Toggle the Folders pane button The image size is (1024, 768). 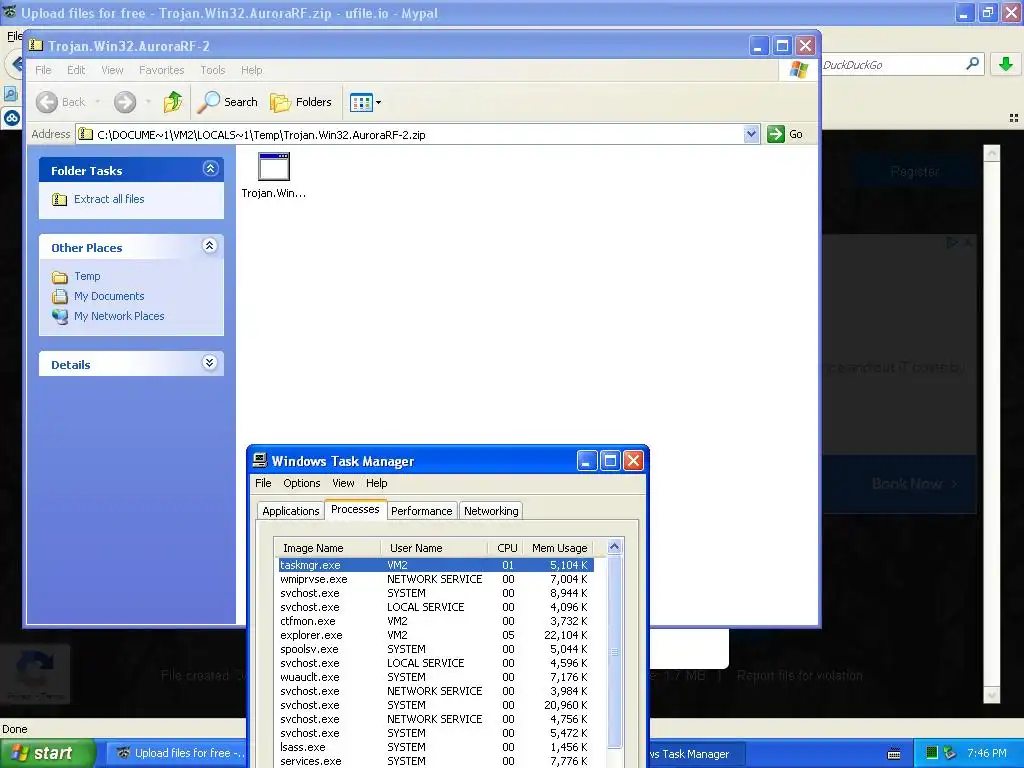[301, 102]
